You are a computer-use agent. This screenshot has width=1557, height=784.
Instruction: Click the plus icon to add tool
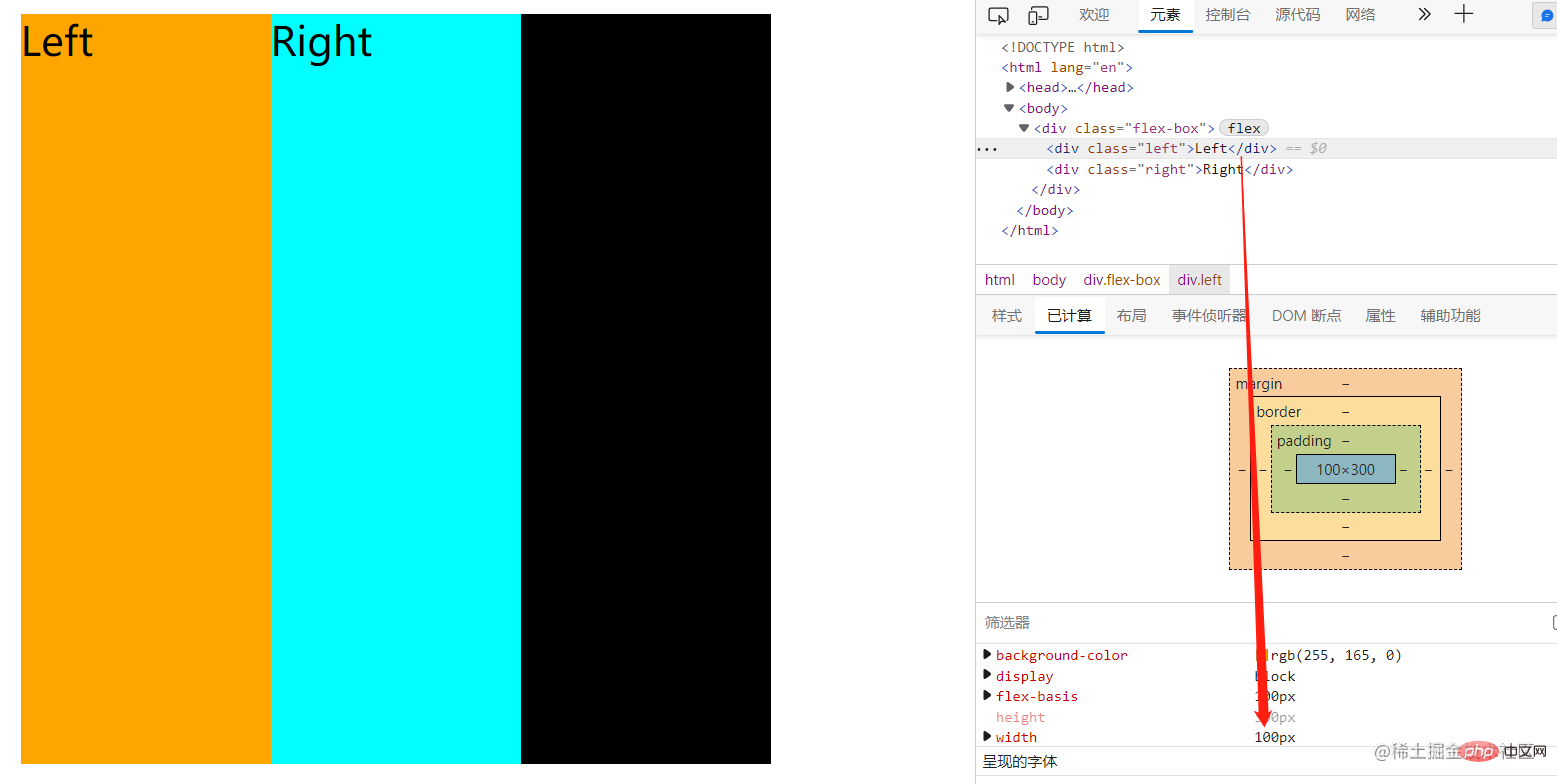click(x=1463, y=14)
